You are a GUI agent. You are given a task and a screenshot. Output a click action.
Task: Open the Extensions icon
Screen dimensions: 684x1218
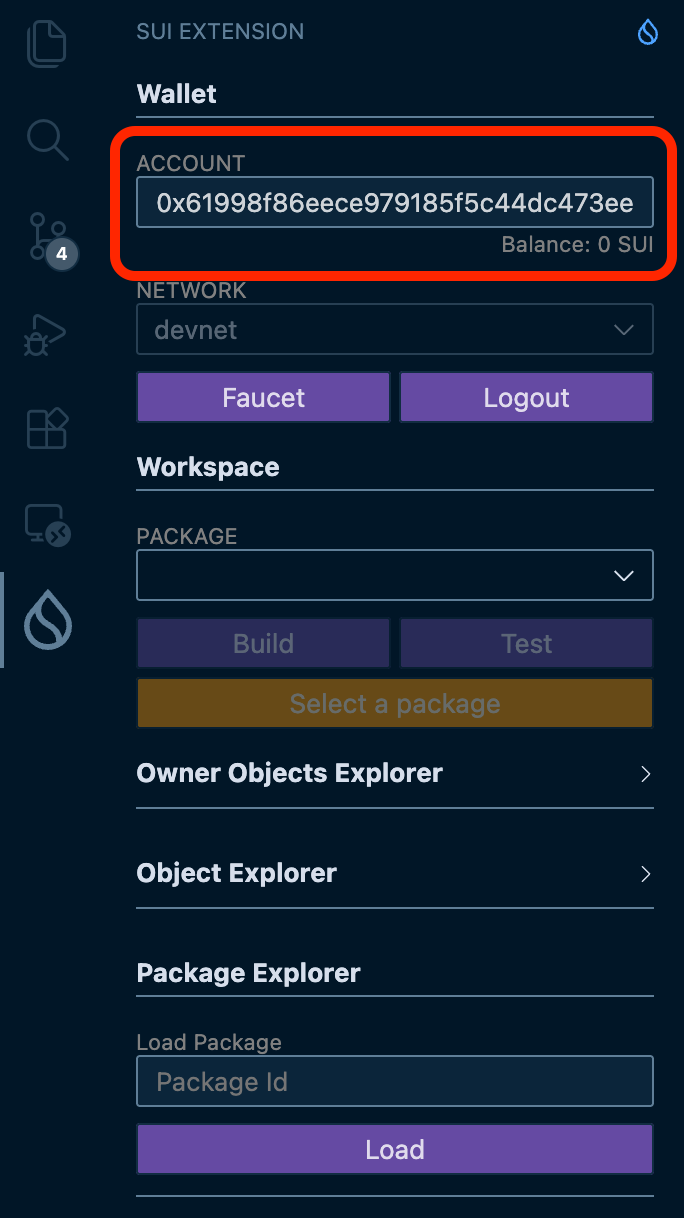point(47,427)
